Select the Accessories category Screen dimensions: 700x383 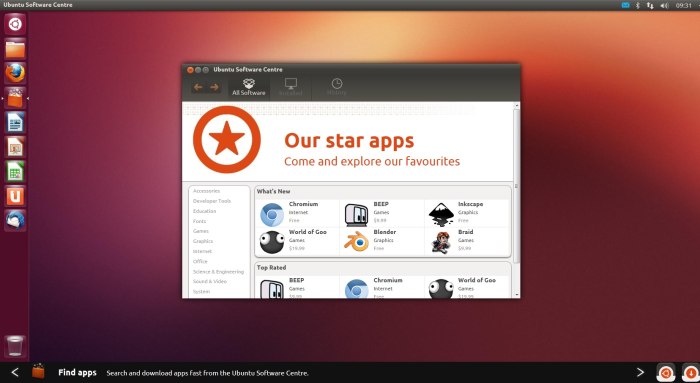(206, 191)
